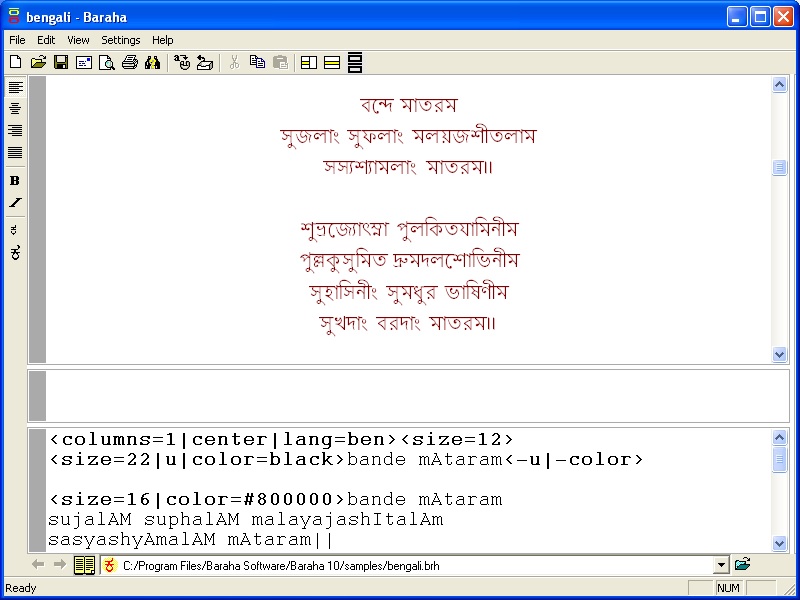Toggle italic formatting icon
Viewport: 800px width, 600px height.
15,203
